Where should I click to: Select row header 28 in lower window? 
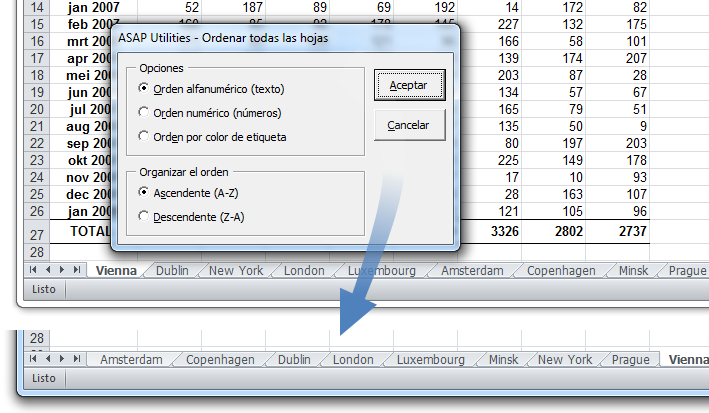pyautogui.click(x=37, y=338)
